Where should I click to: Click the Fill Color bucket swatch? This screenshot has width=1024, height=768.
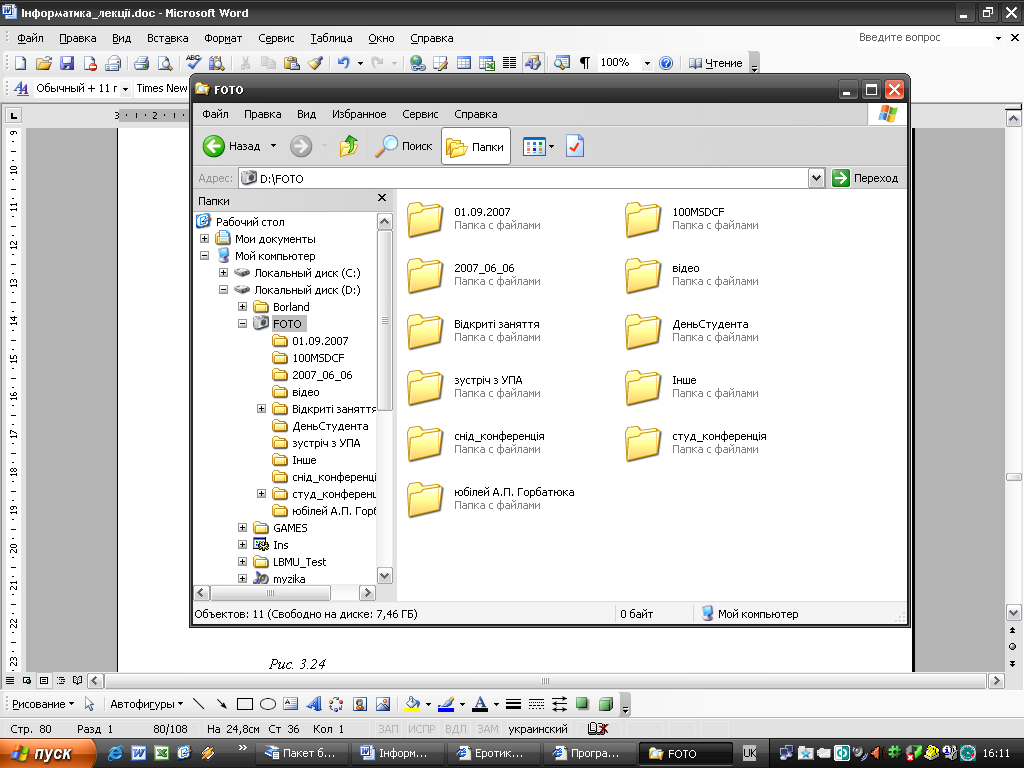click(x=413, y=704)
